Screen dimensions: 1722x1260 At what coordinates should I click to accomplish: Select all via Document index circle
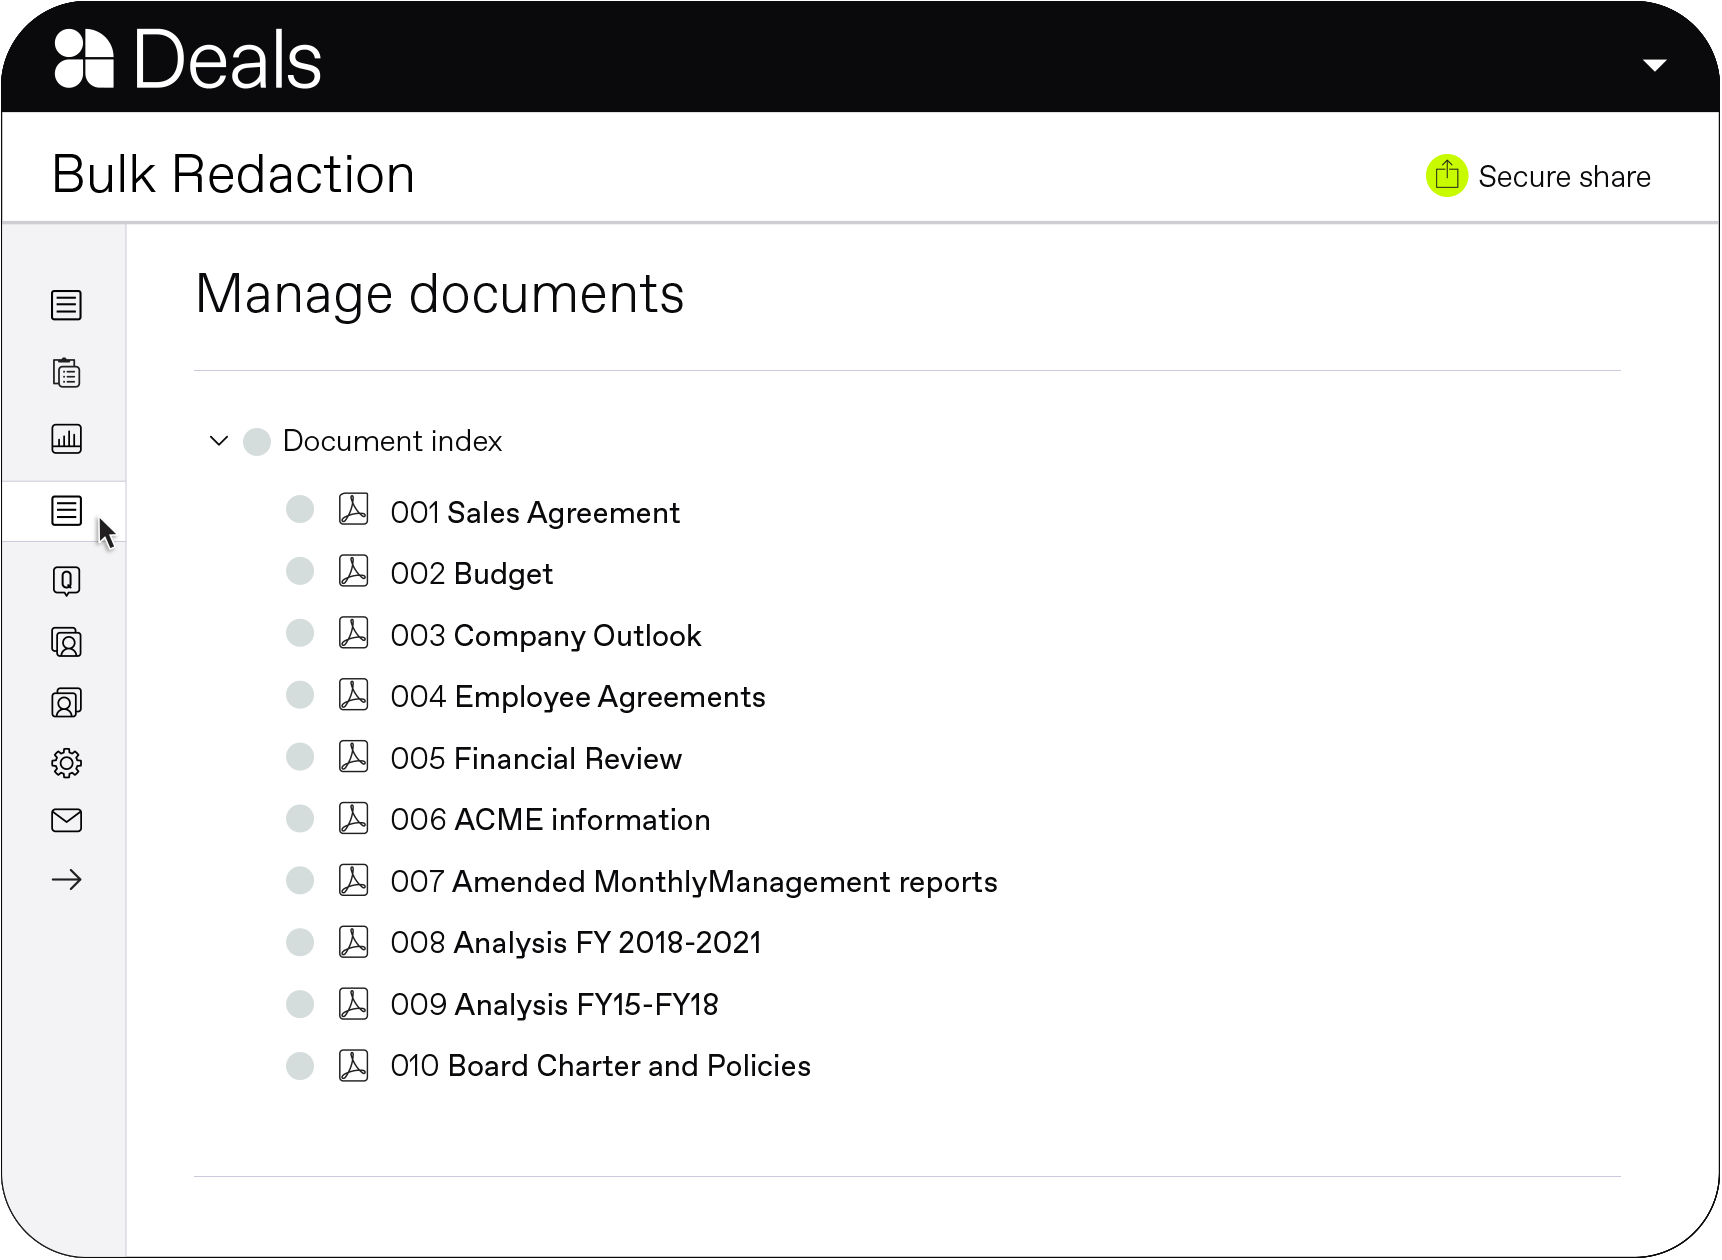257,442
